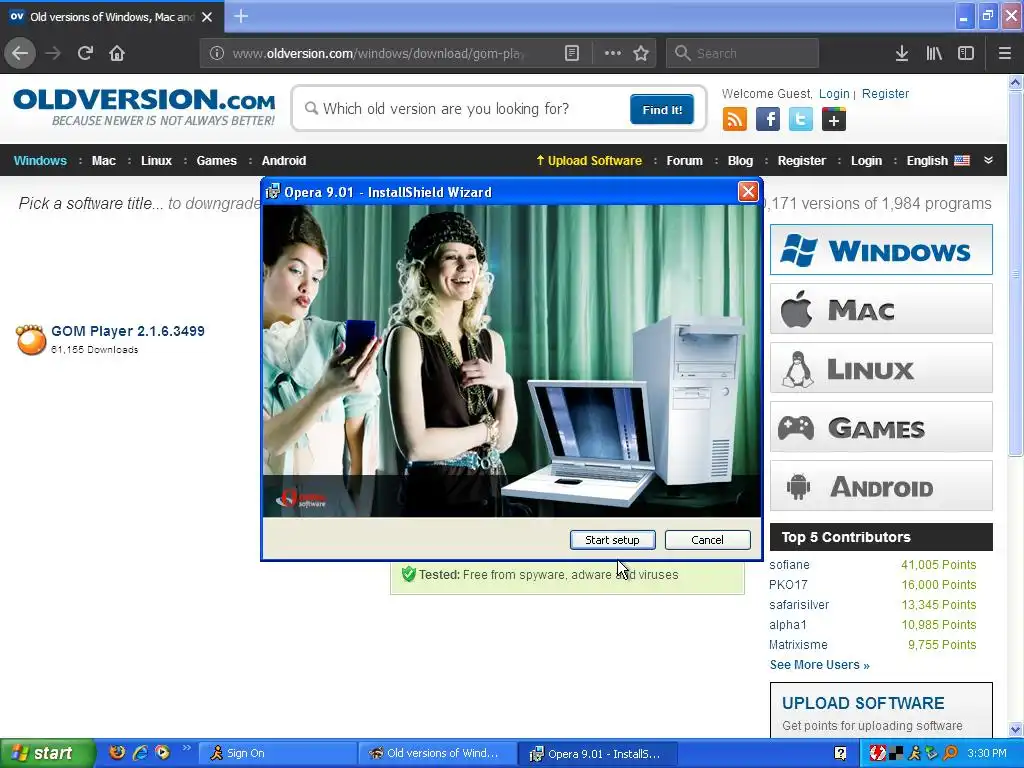Select Windows in the site nav bar
The height and width of the screenshot is (768, 1024).
click(40, 161)
